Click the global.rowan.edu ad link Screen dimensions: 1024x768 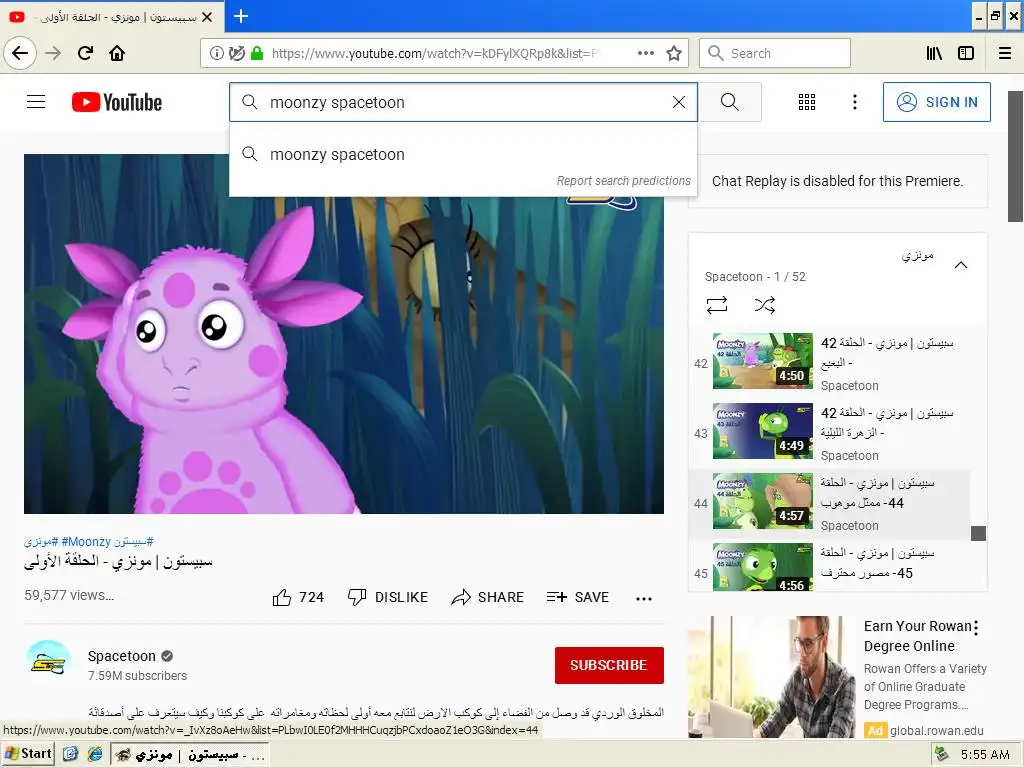pos(937,731)
